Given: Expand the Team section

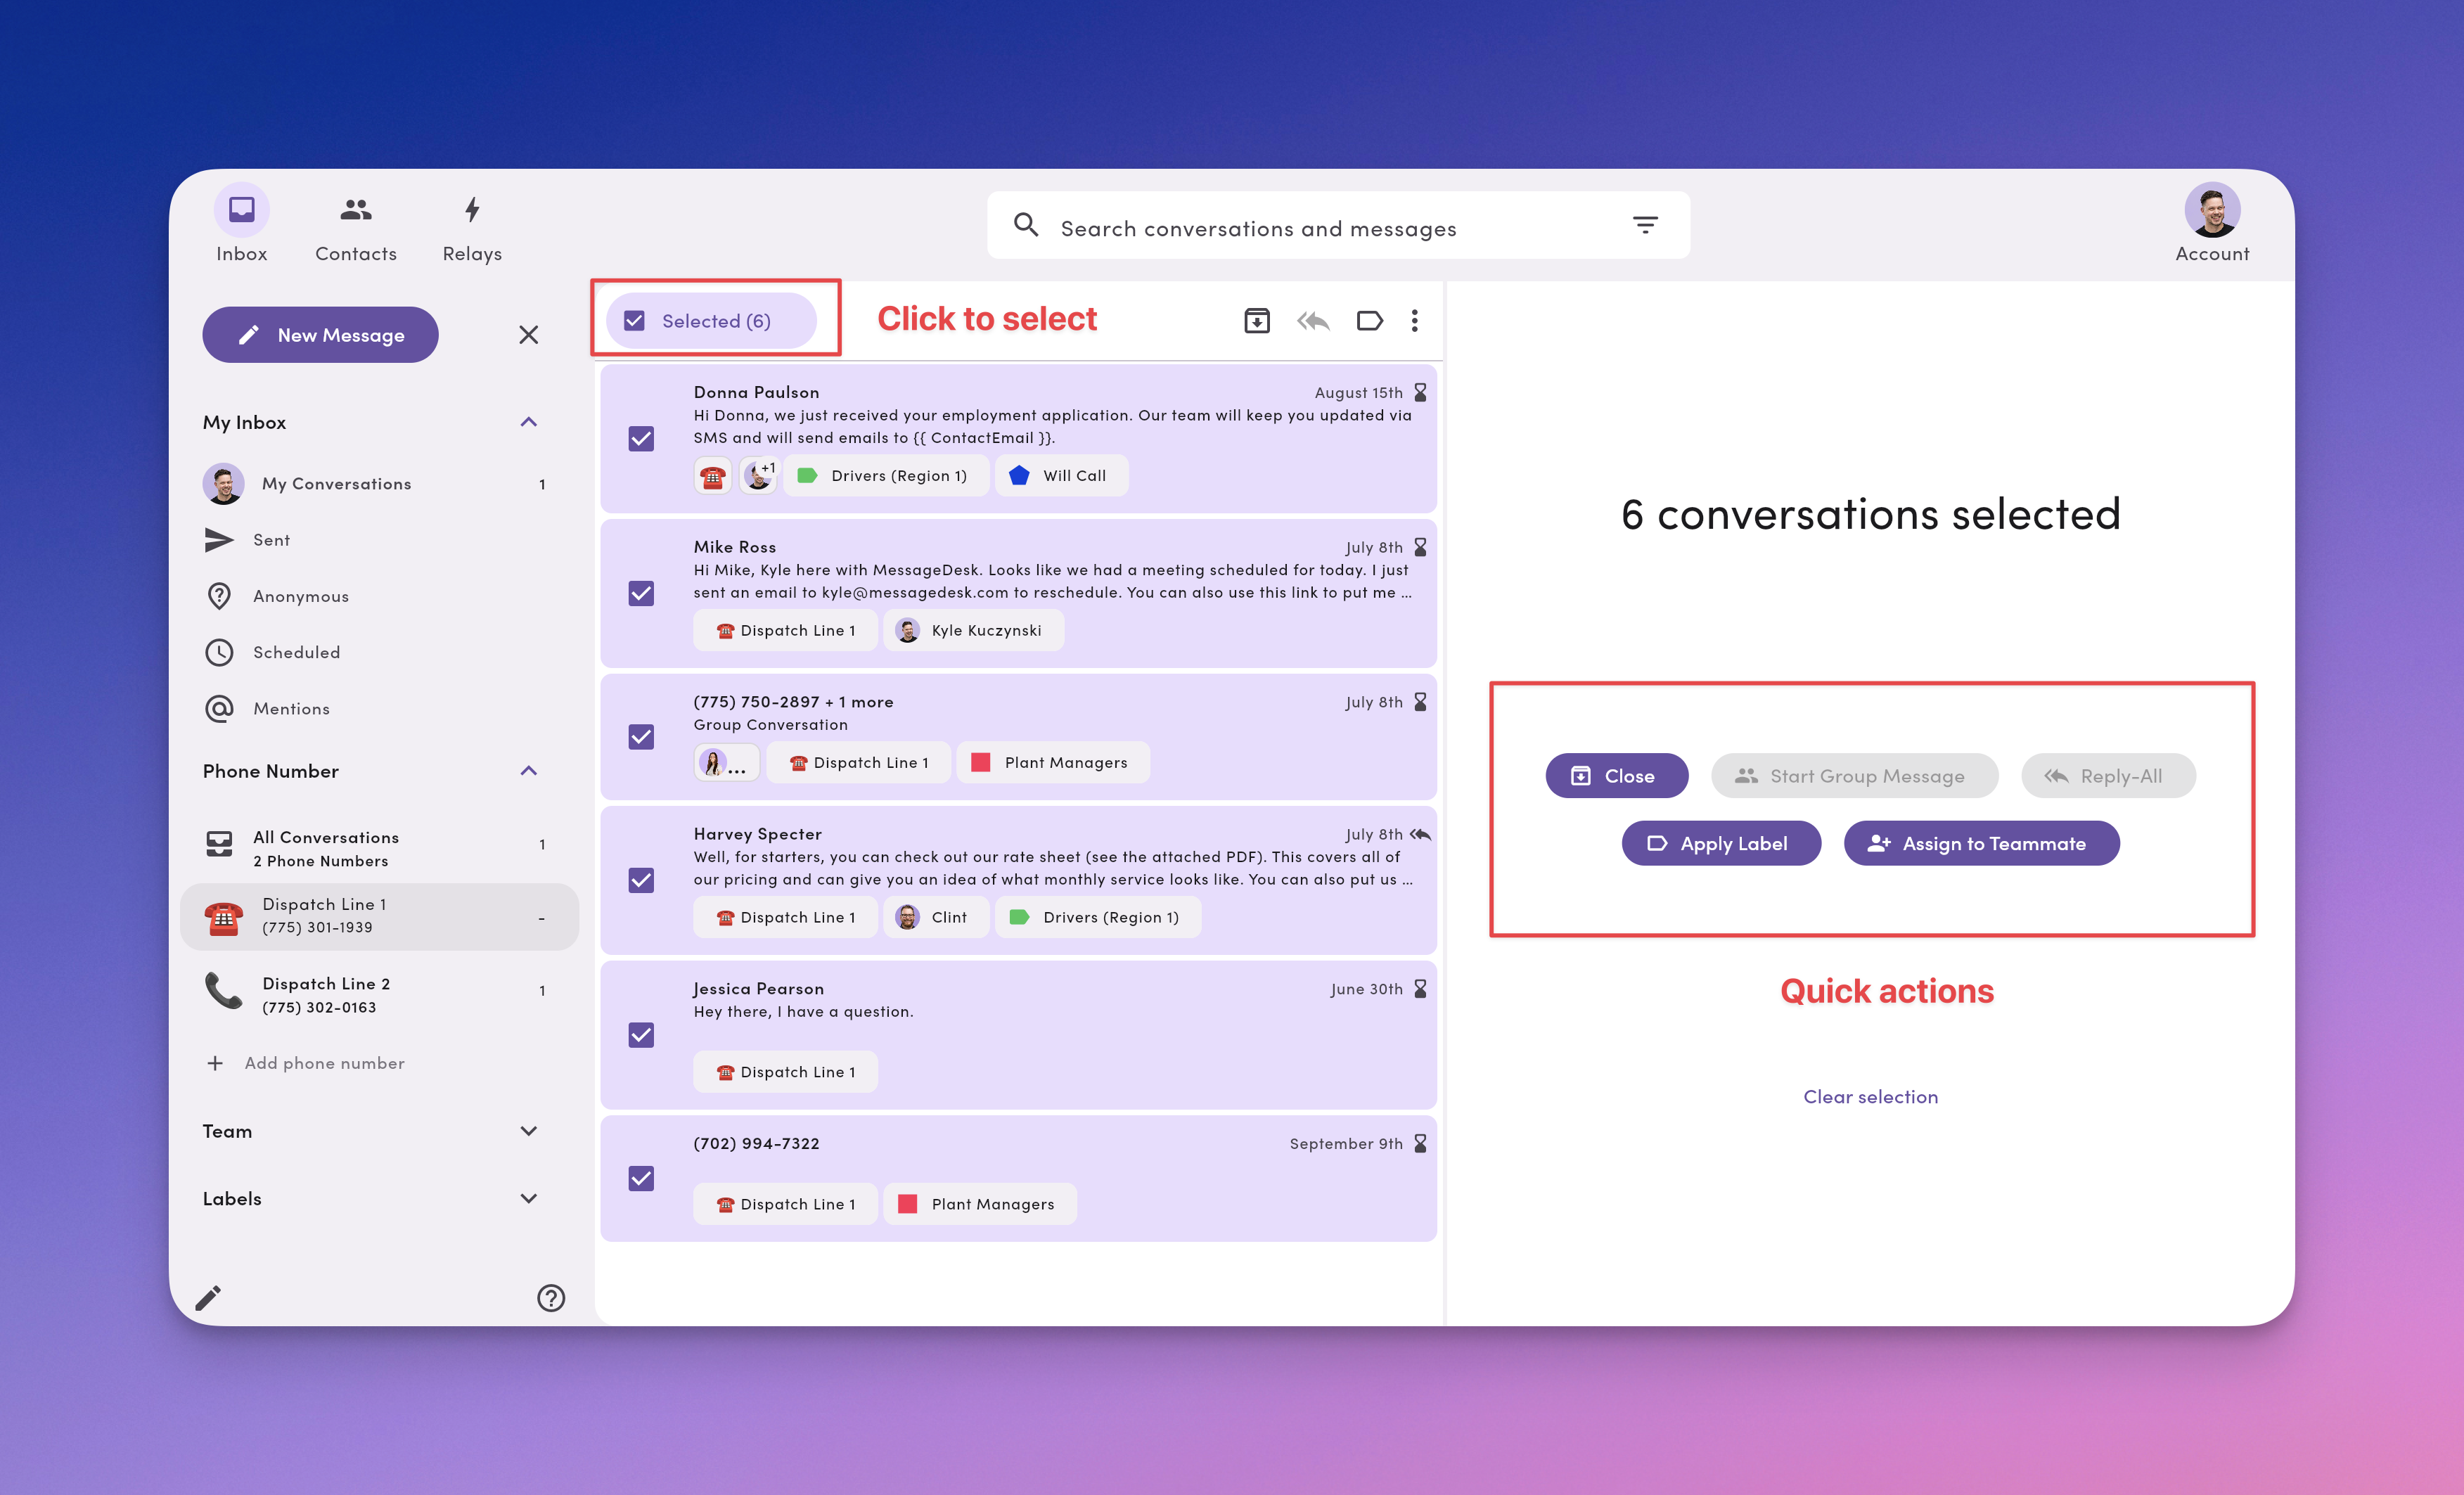Looking at the screenshot, I should [528, 1131].
